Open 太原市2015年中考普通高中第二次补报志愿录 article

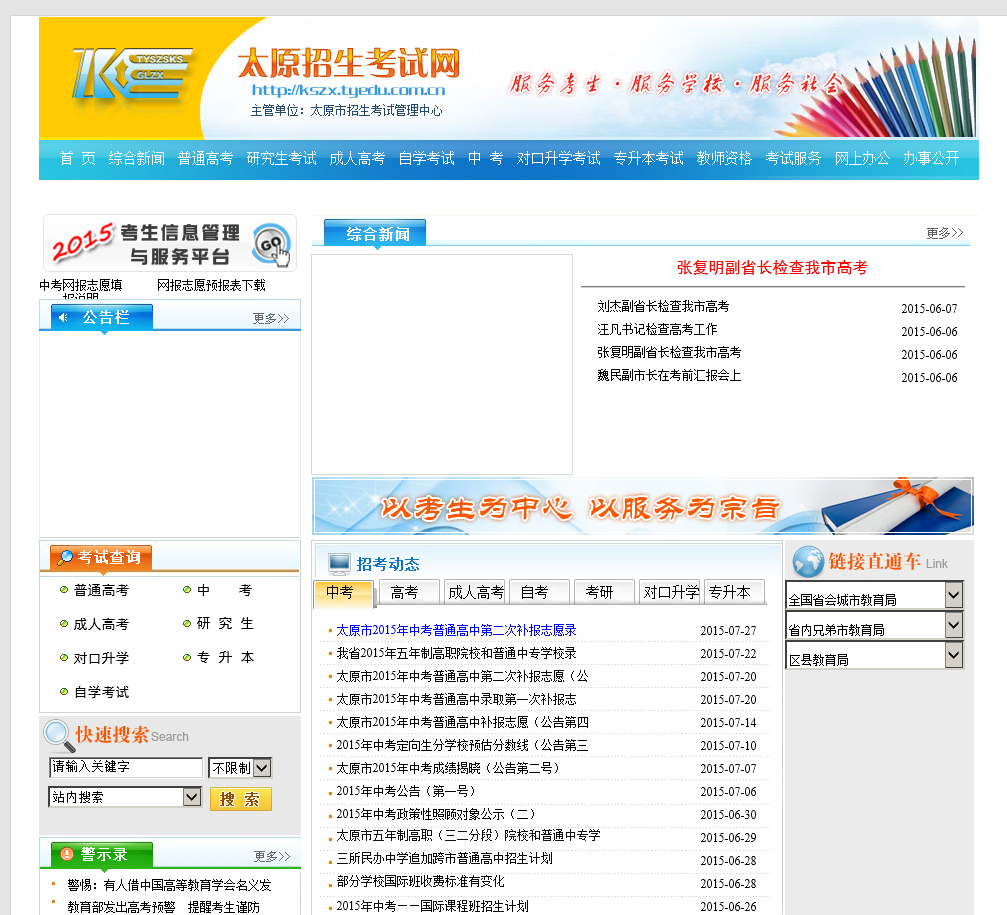coord(456,631)
